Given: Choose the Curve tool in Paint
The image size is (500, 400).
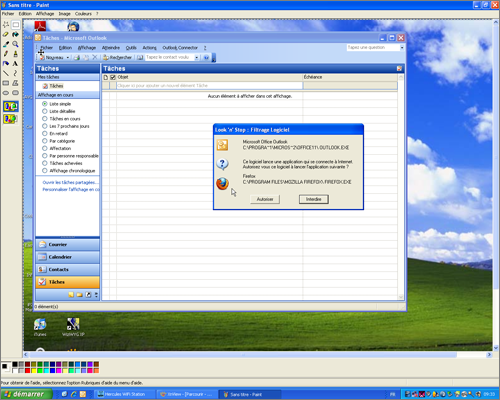Looking at the screenshot, I should (16, 73).
